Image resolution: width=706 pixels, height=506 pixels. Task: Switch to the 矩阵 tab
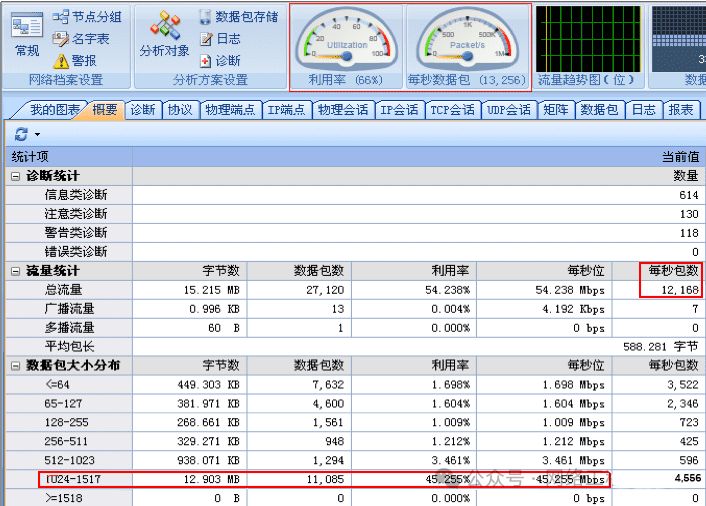[x=556, y=109]
